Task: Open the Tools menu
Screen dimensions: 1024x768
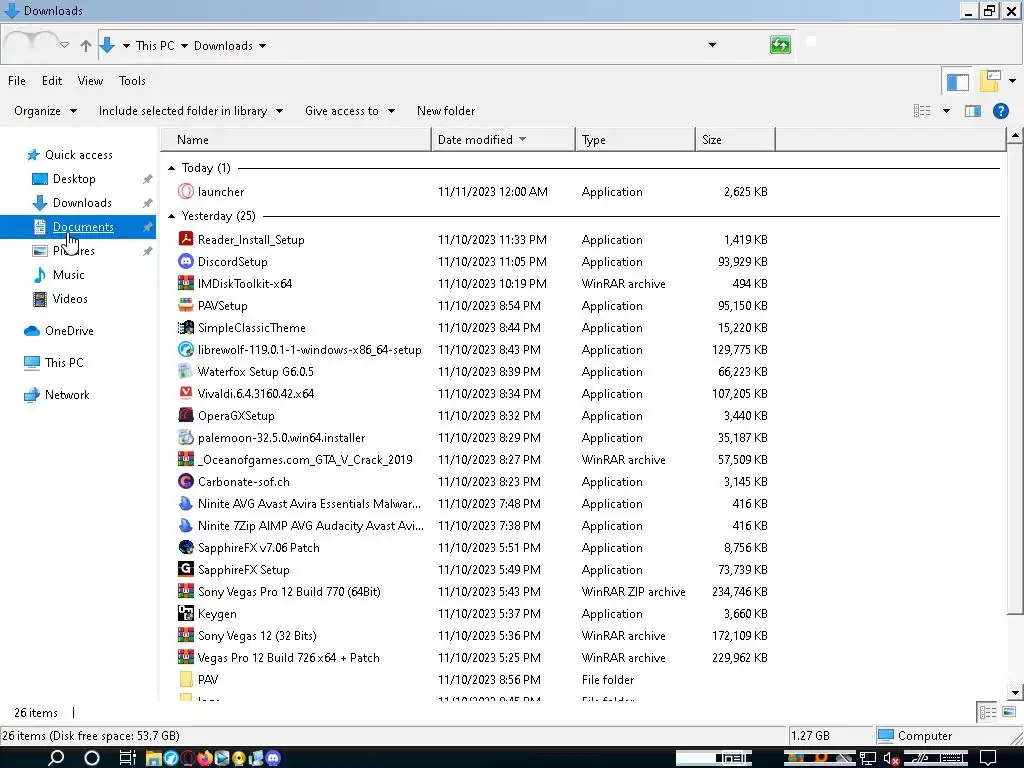Action: click(132, 81)
